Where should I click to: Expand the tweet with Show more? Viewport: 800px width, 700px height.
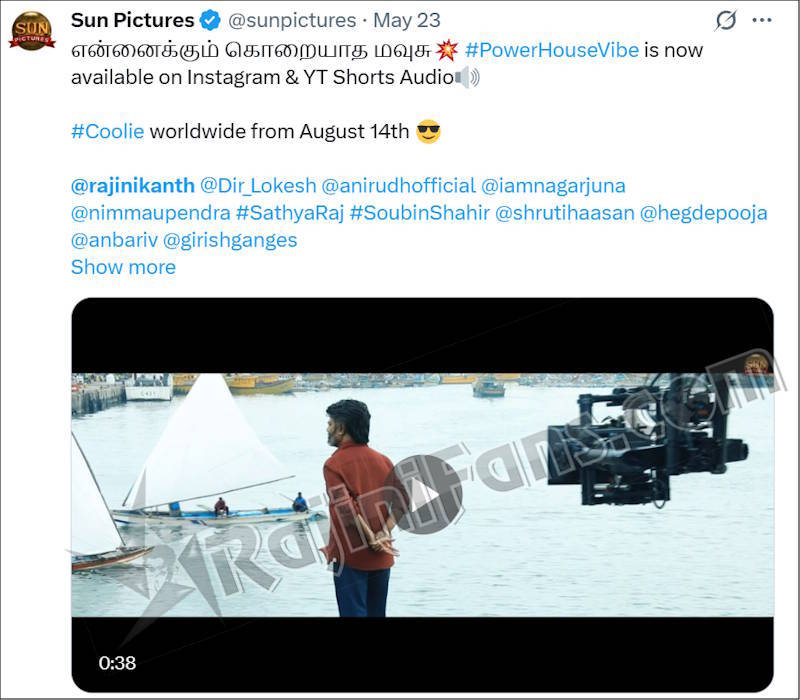[x=123, y=267]
